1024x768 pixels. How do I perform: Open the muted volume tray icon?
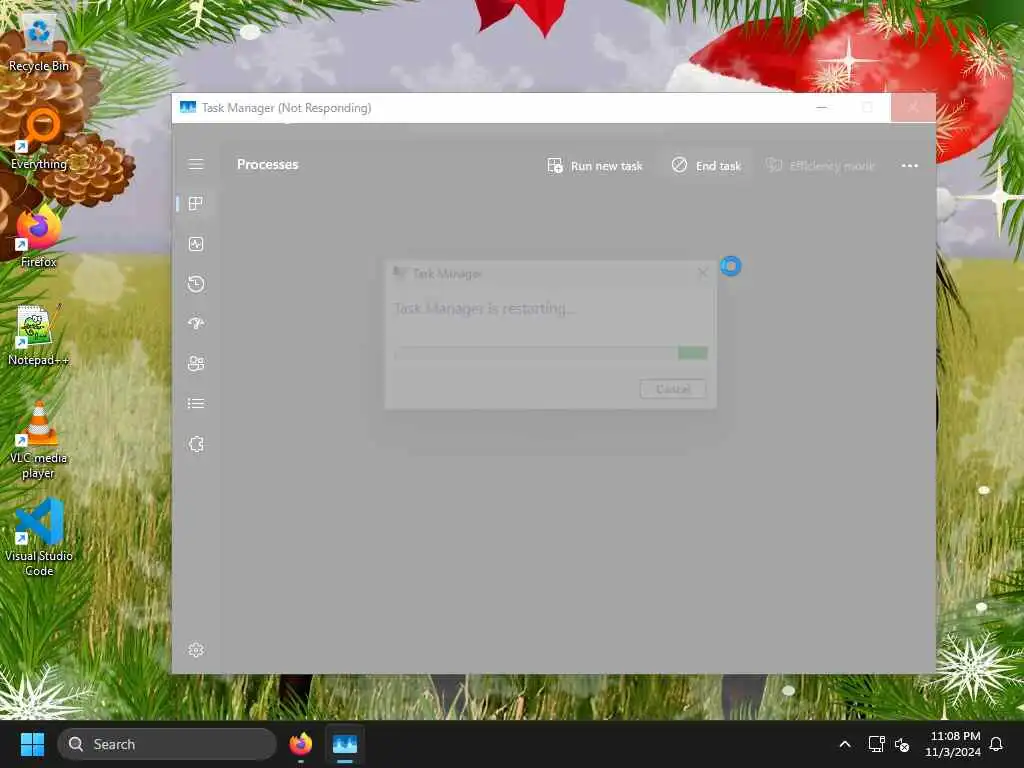[902, 744]
